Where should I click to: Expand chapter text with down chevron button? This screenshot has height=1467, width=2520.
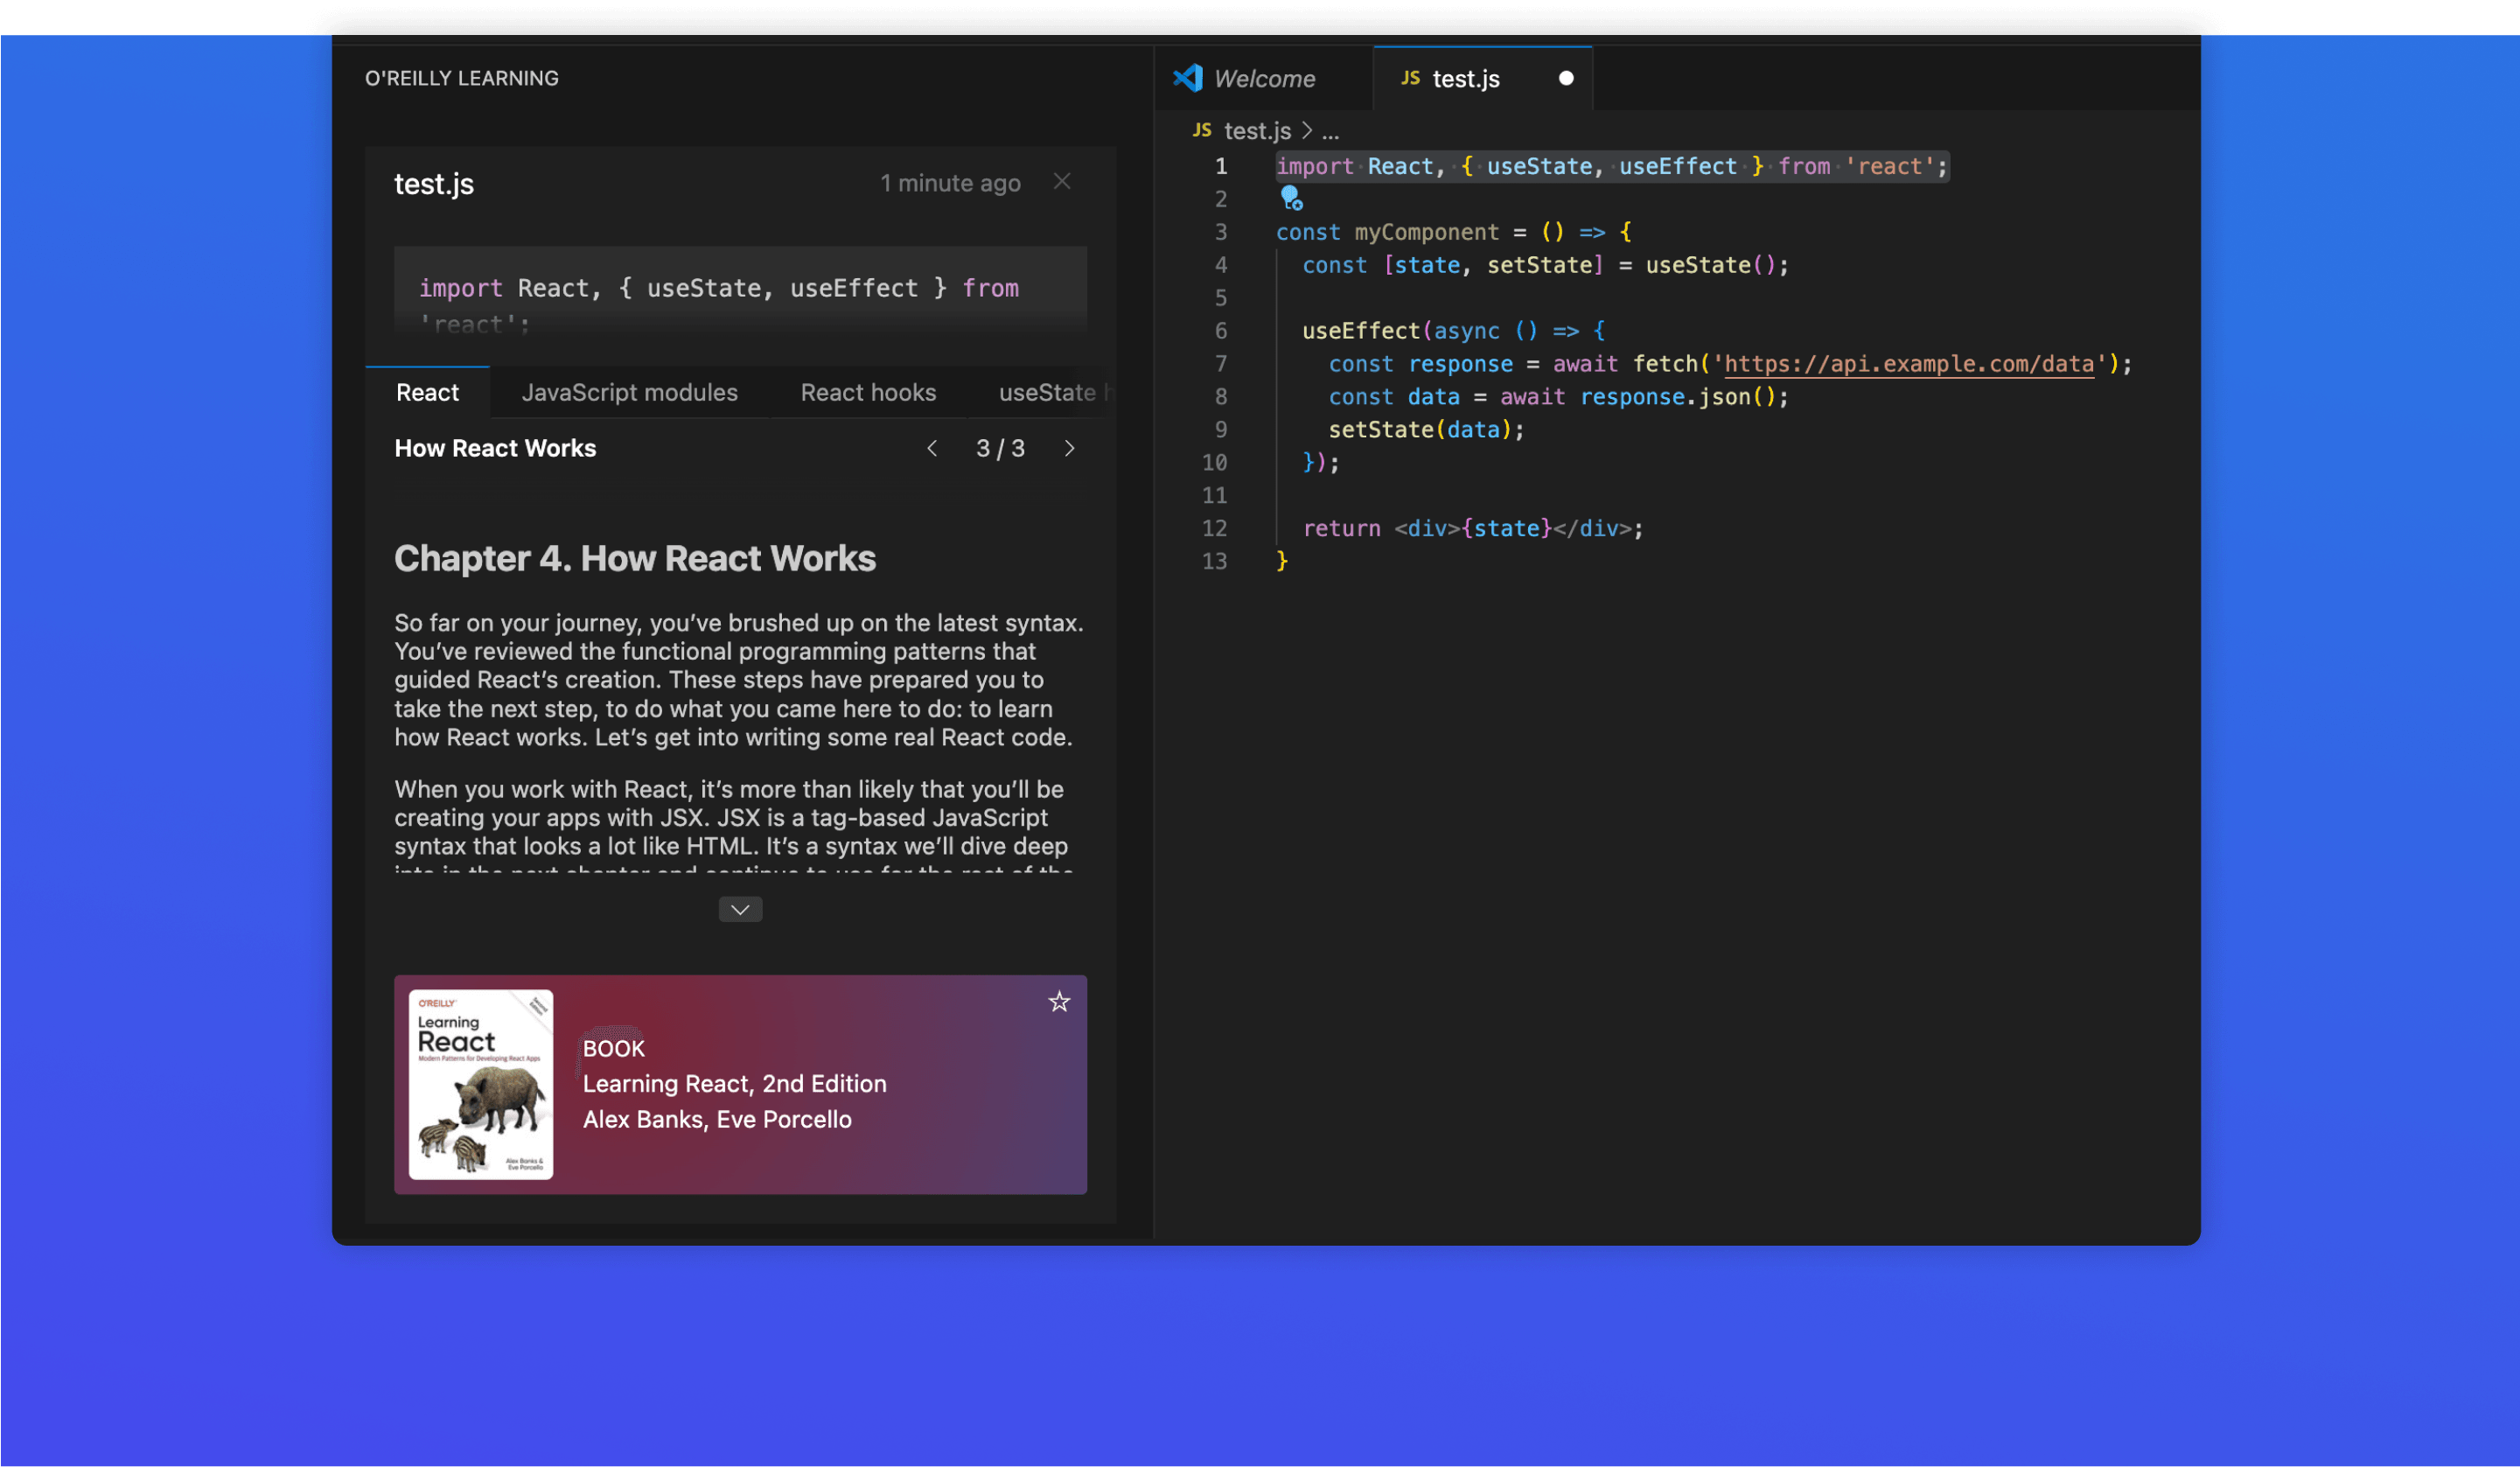click(740, 910)
